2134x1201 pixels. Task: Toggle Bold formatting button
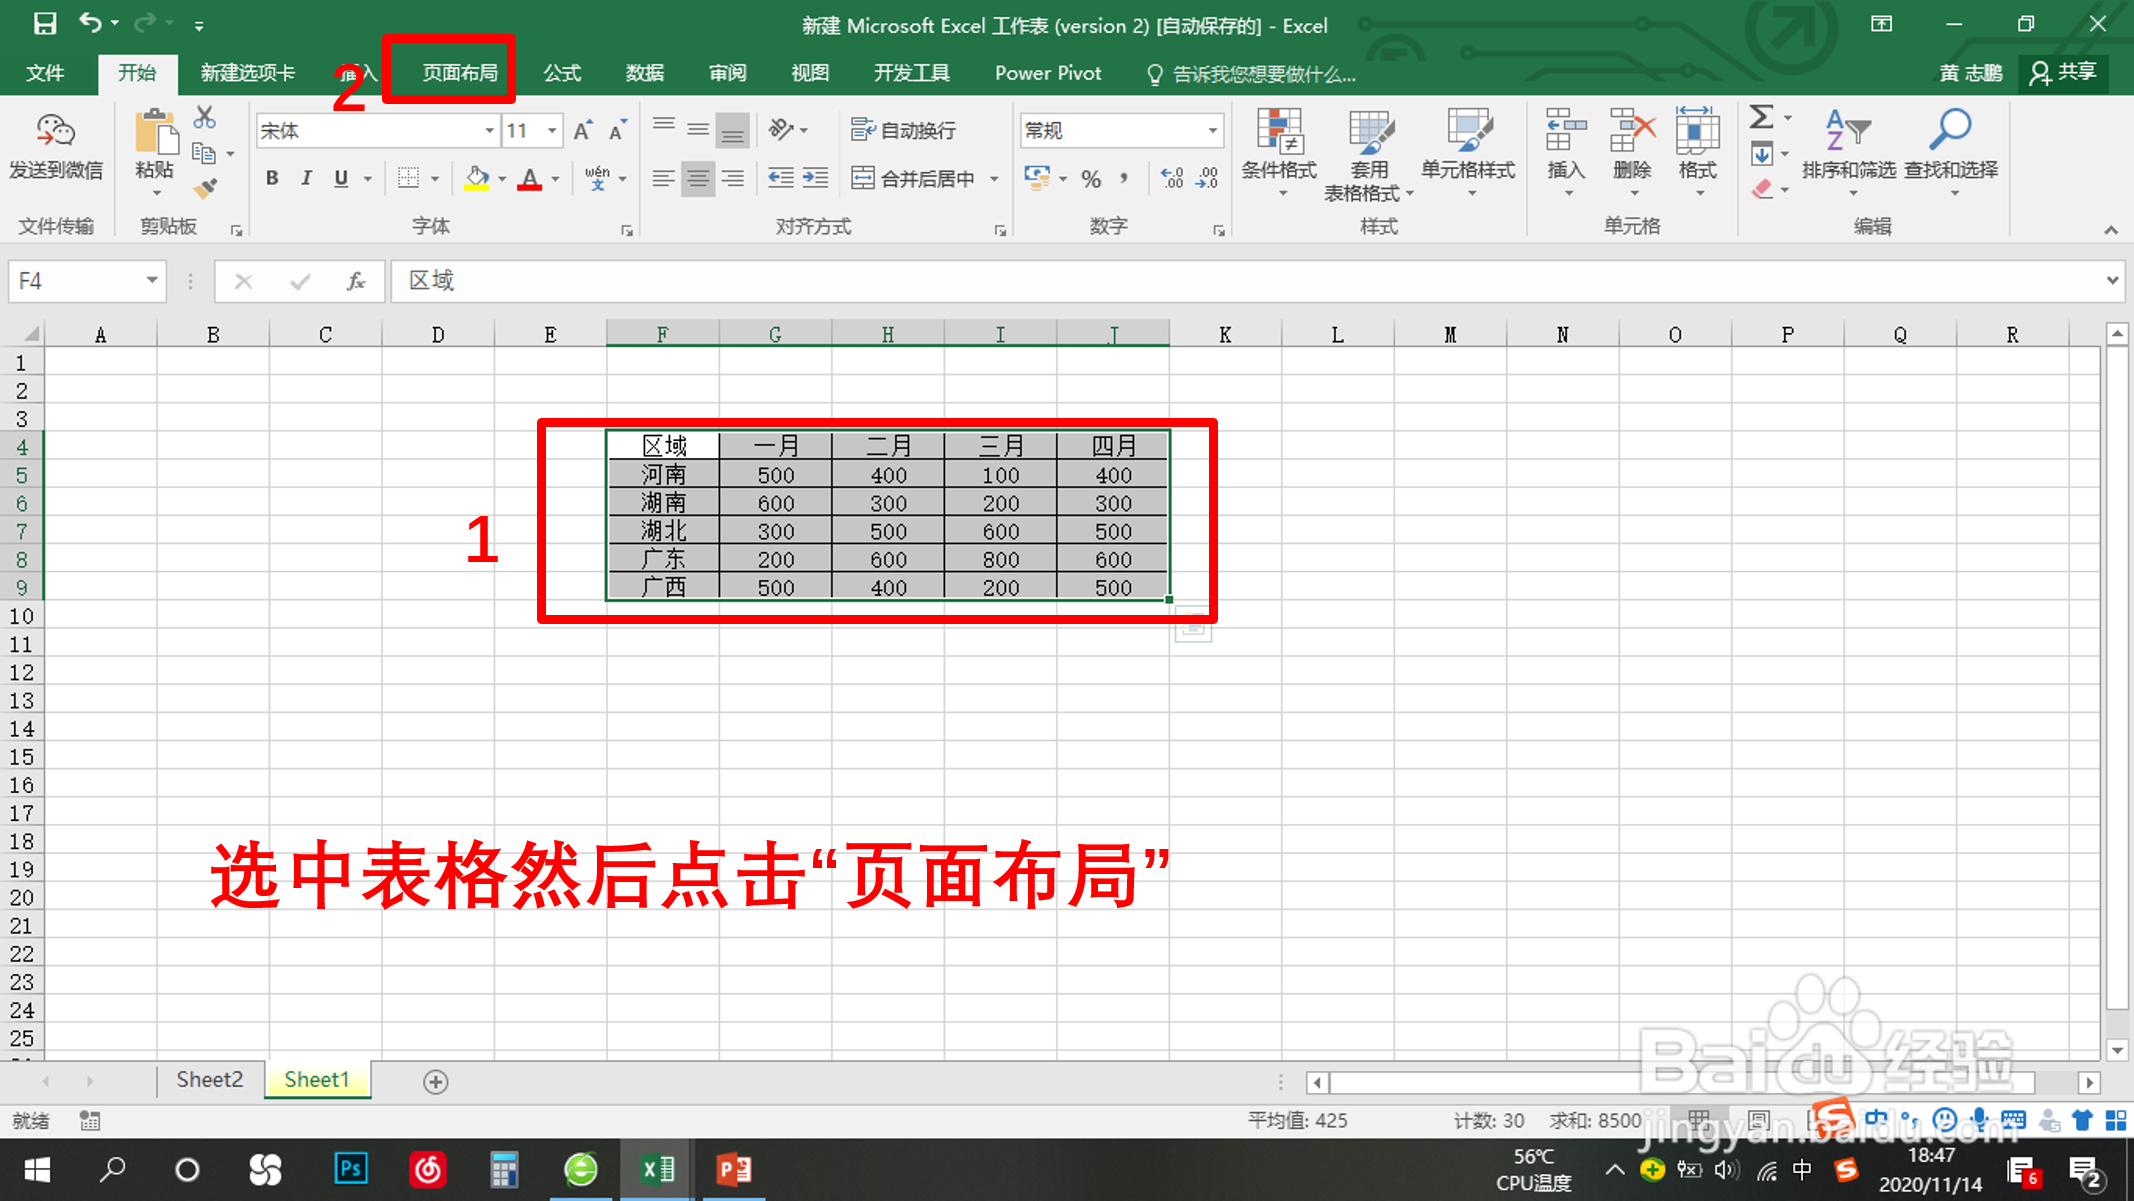(272, 179)
